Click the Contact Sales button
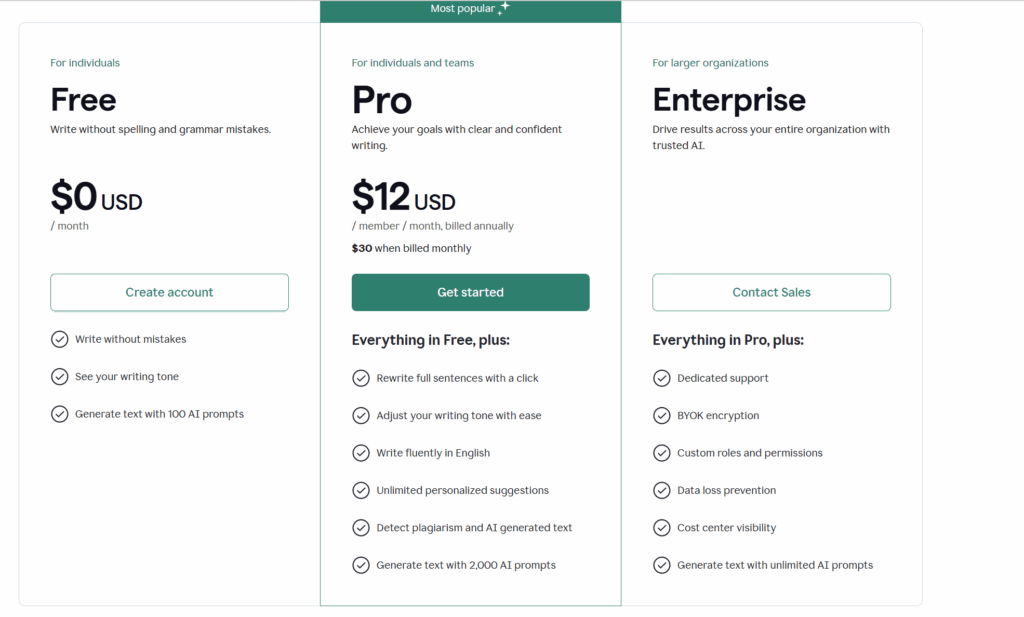 coord(771,292)
